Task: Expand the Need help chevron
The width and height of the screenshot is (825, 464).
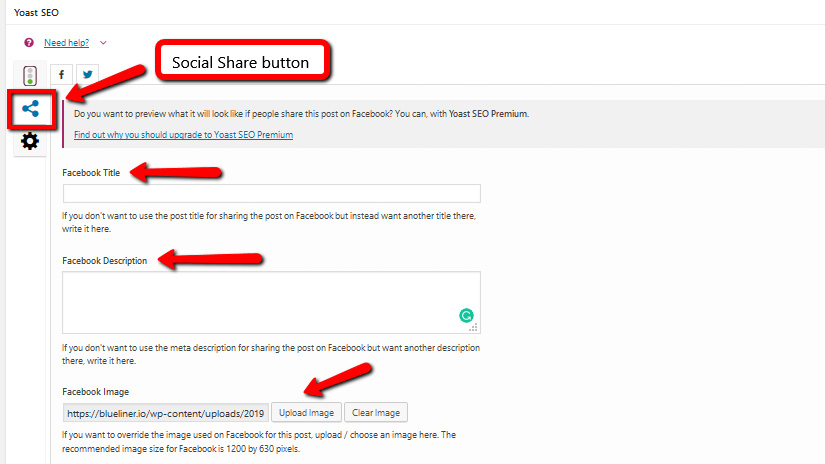Action: click(x=103, y=43)
